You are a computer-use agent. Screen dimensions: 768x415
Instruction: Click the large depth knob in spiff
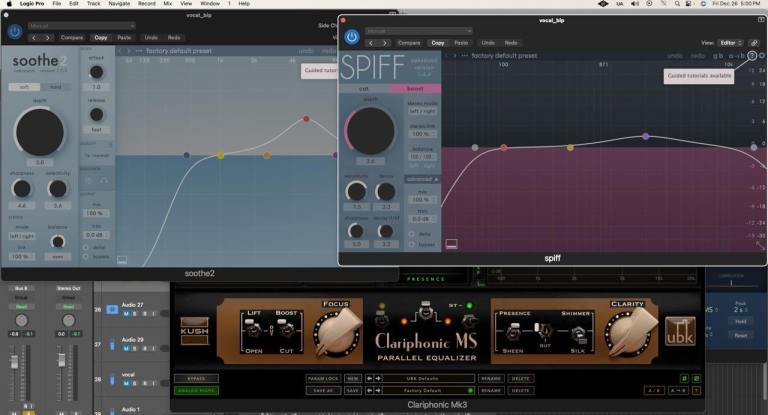click(x=370, y=131)
